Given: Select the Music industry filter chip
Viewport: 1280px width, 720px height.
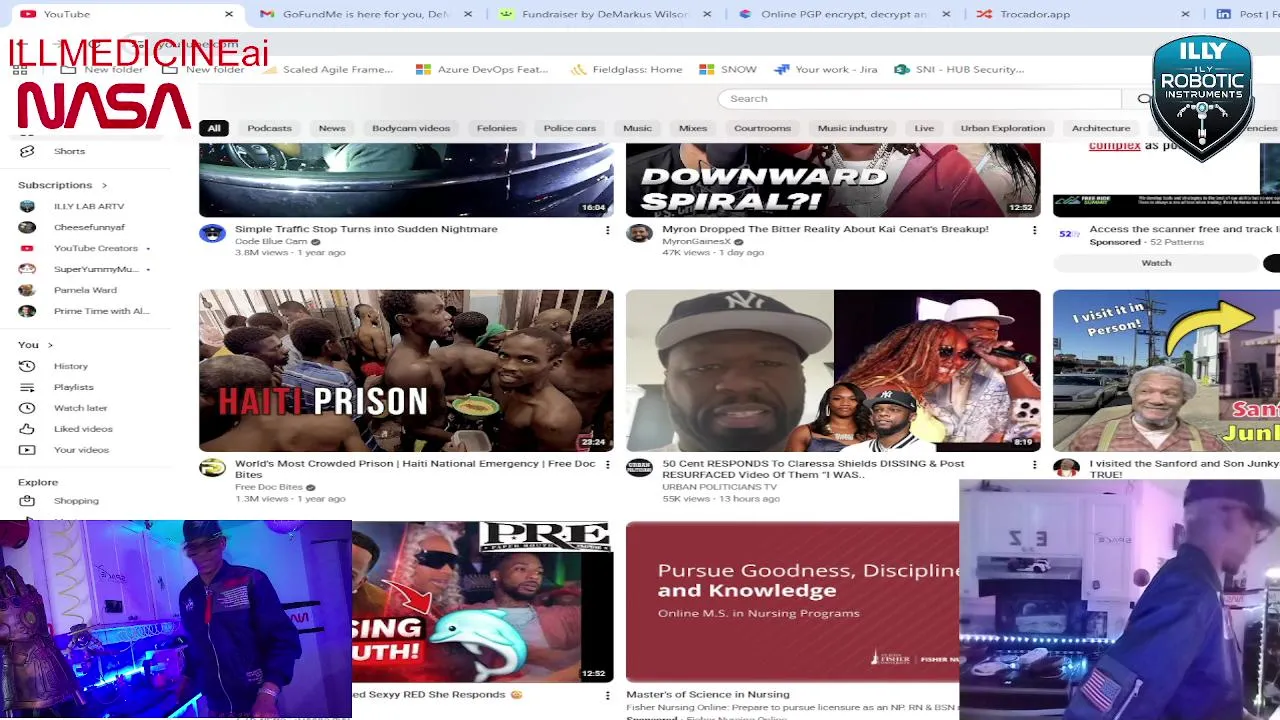Looking at the screenshot, I should (x=852, y=128).
